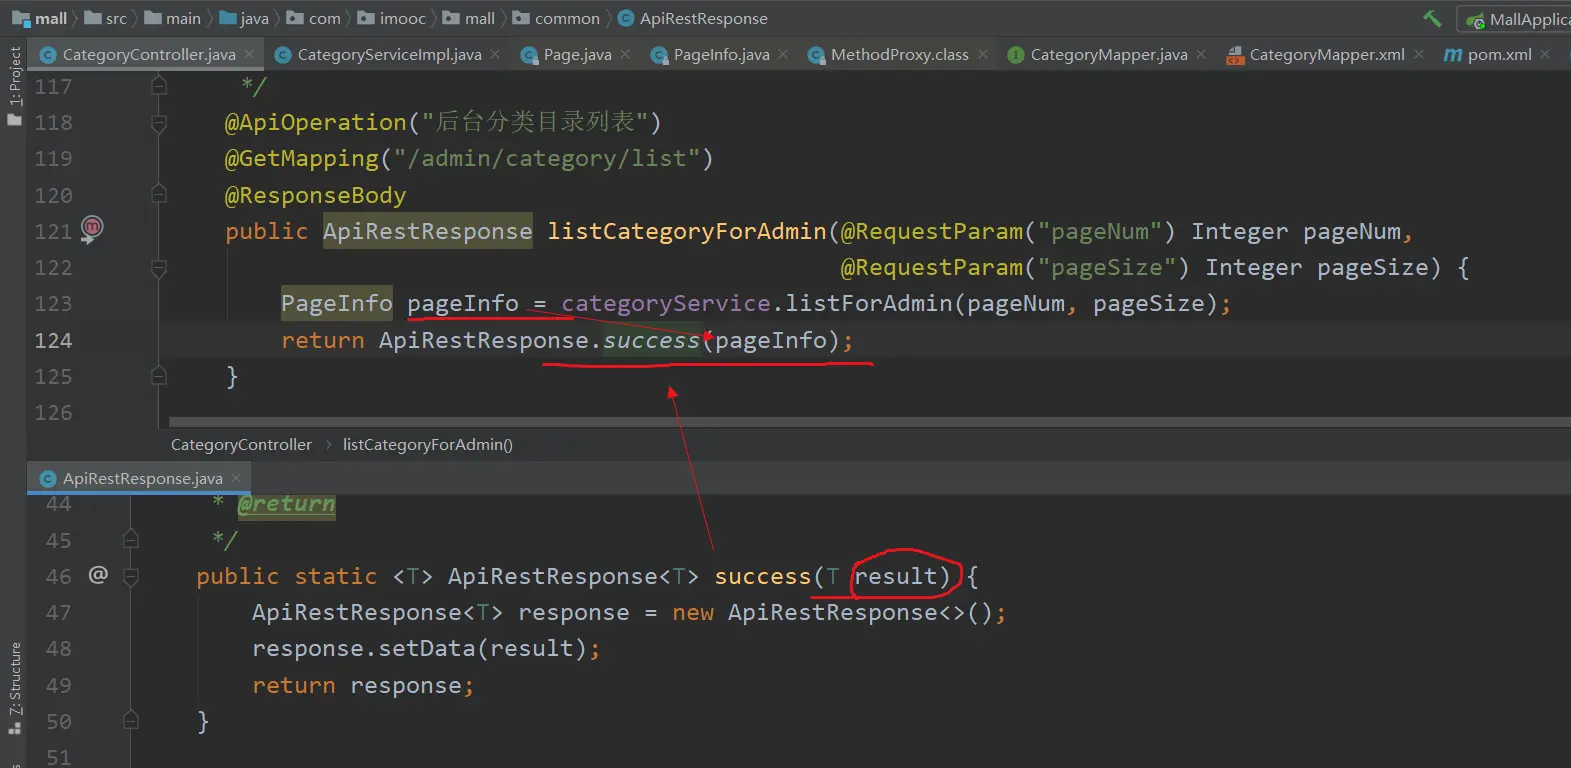
Task: Switch to CategoryMapper.xml tab
Action: 1325,55
